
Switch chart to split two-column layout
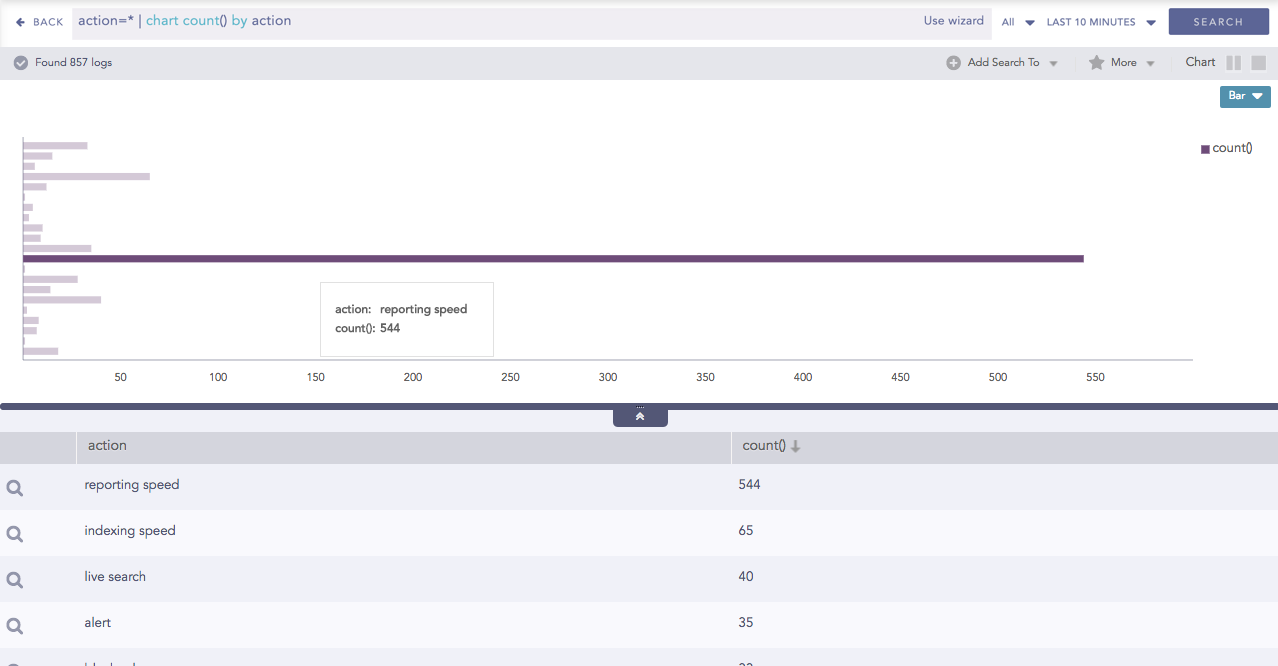(x=1233, y=63)
